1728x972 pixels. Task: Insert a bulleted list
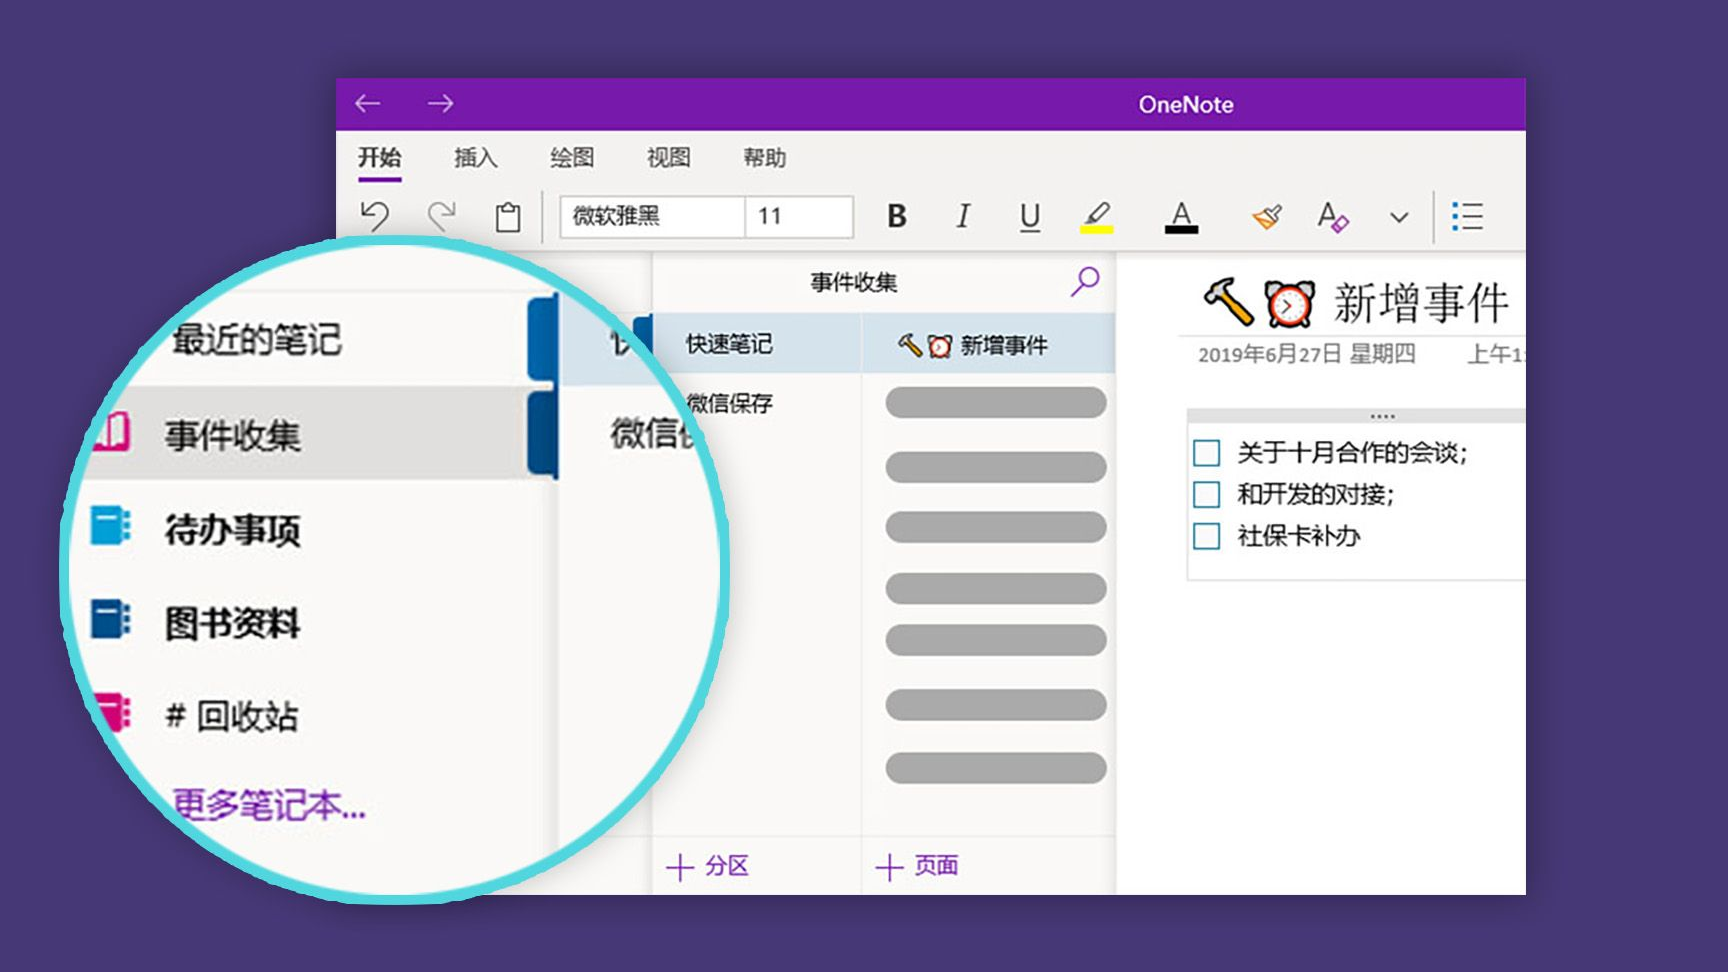1467,216
